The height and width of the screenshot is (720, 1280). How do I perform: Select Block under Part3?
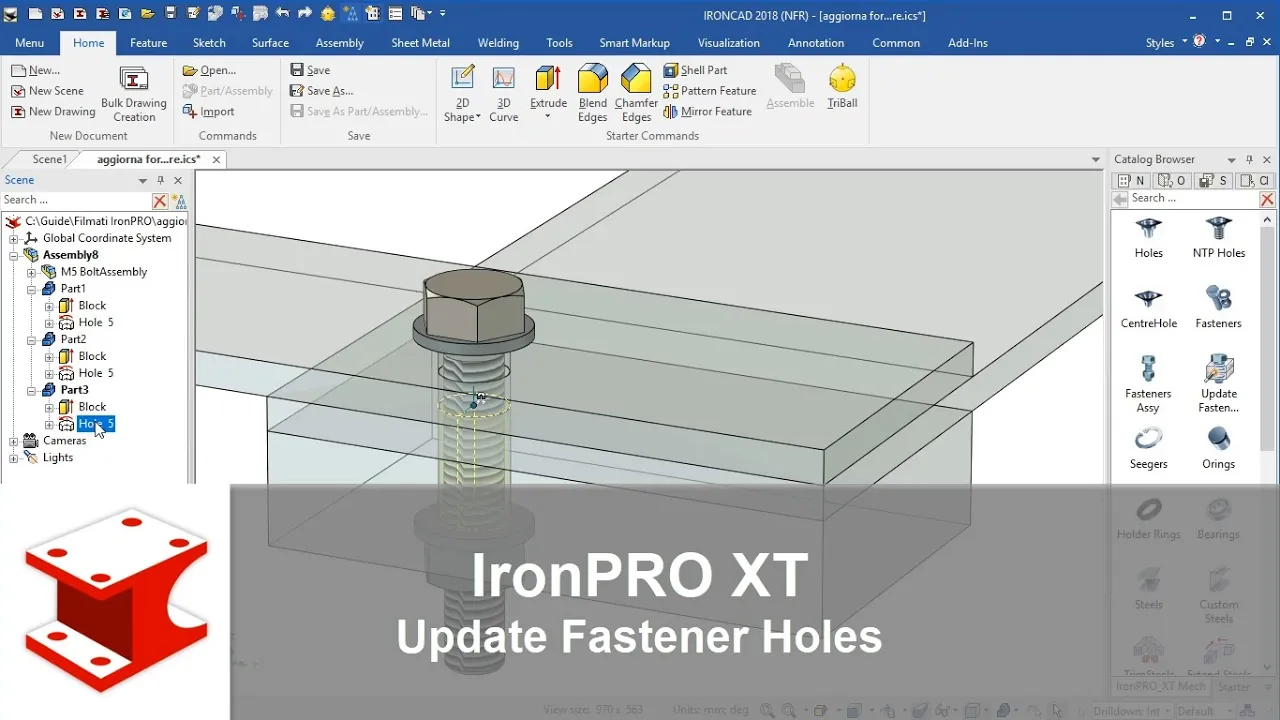click(92, 407)
